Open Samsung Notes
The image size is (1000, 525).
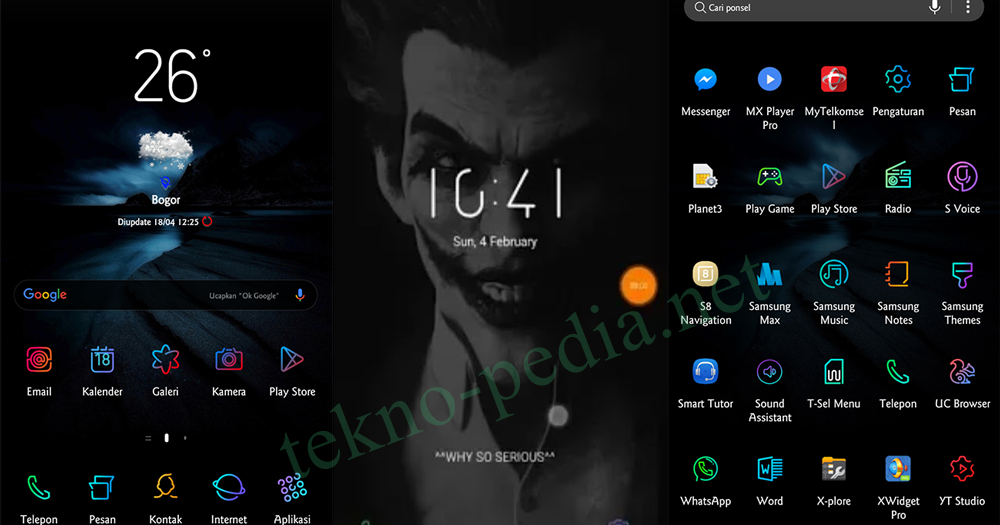898,274
